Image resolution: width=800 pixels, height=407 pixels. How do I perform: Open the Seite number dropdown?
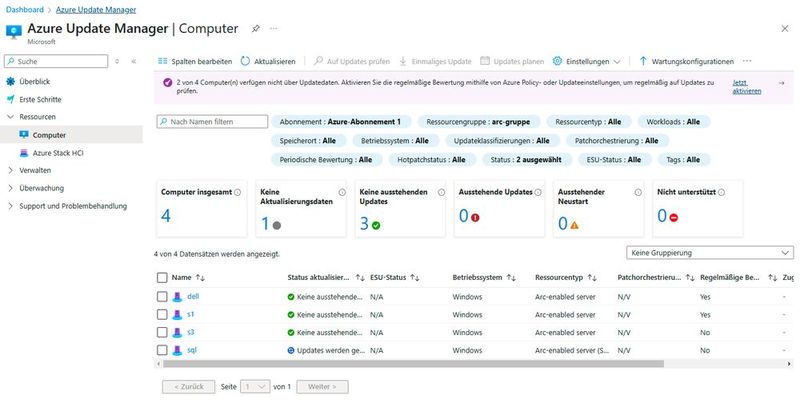tap(255, 387)
